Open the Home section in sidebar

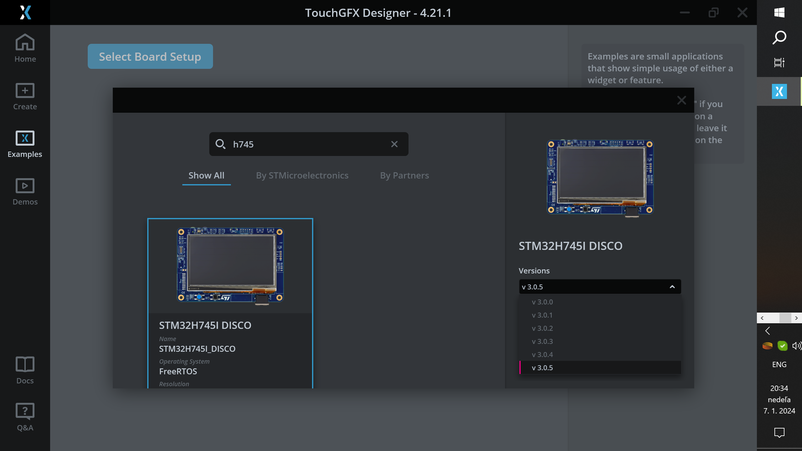pyautogui.click(x=25, y=49)
